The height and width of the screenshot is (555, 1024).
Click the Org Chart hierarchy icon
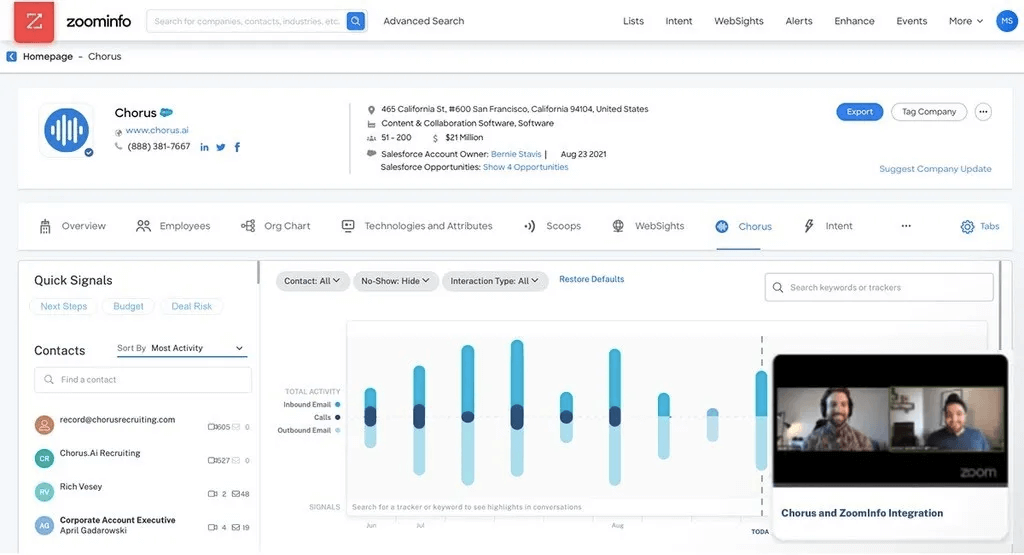click(x=248, y=226)
